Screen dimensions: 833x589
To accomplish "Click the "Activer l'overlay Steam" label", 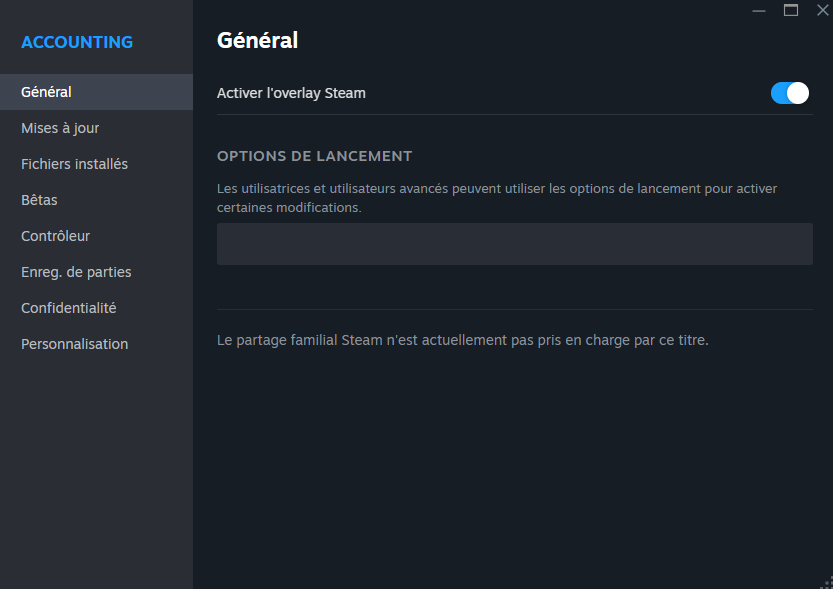I will 291,93.
